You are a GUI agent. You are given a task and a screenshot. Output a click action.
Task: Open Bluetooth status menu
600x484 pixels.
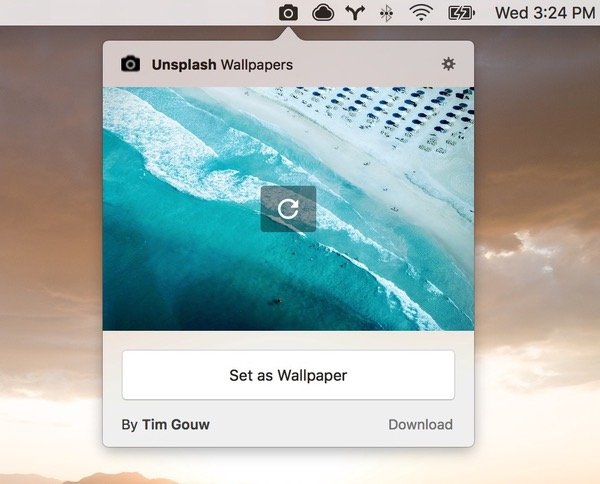point(386,13)
